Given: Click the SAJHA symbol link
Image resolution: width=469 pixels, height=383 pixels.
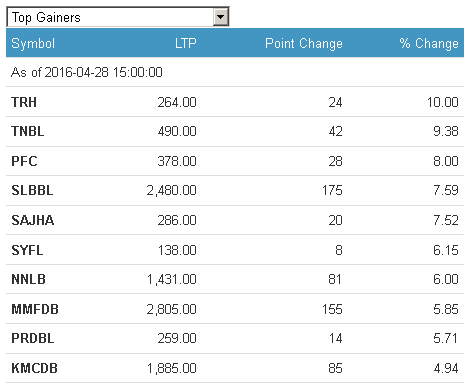Looking at the screenshot, I should tap(33, 220).
